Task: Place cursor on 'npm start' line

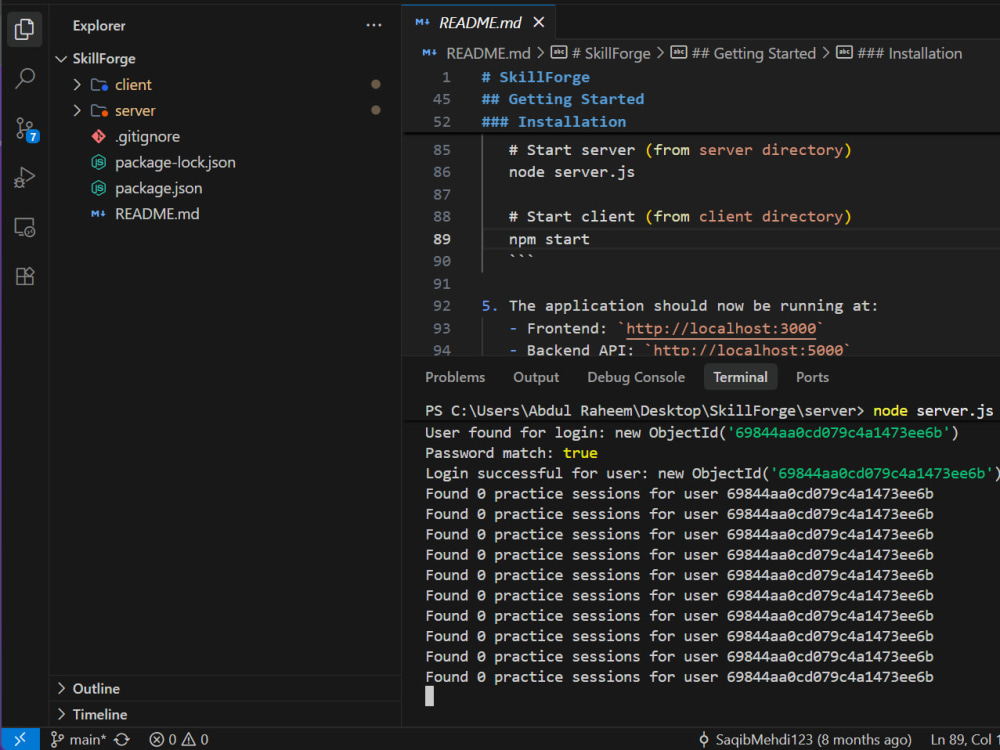Action: pyautogui.click(x=549, y=239)
